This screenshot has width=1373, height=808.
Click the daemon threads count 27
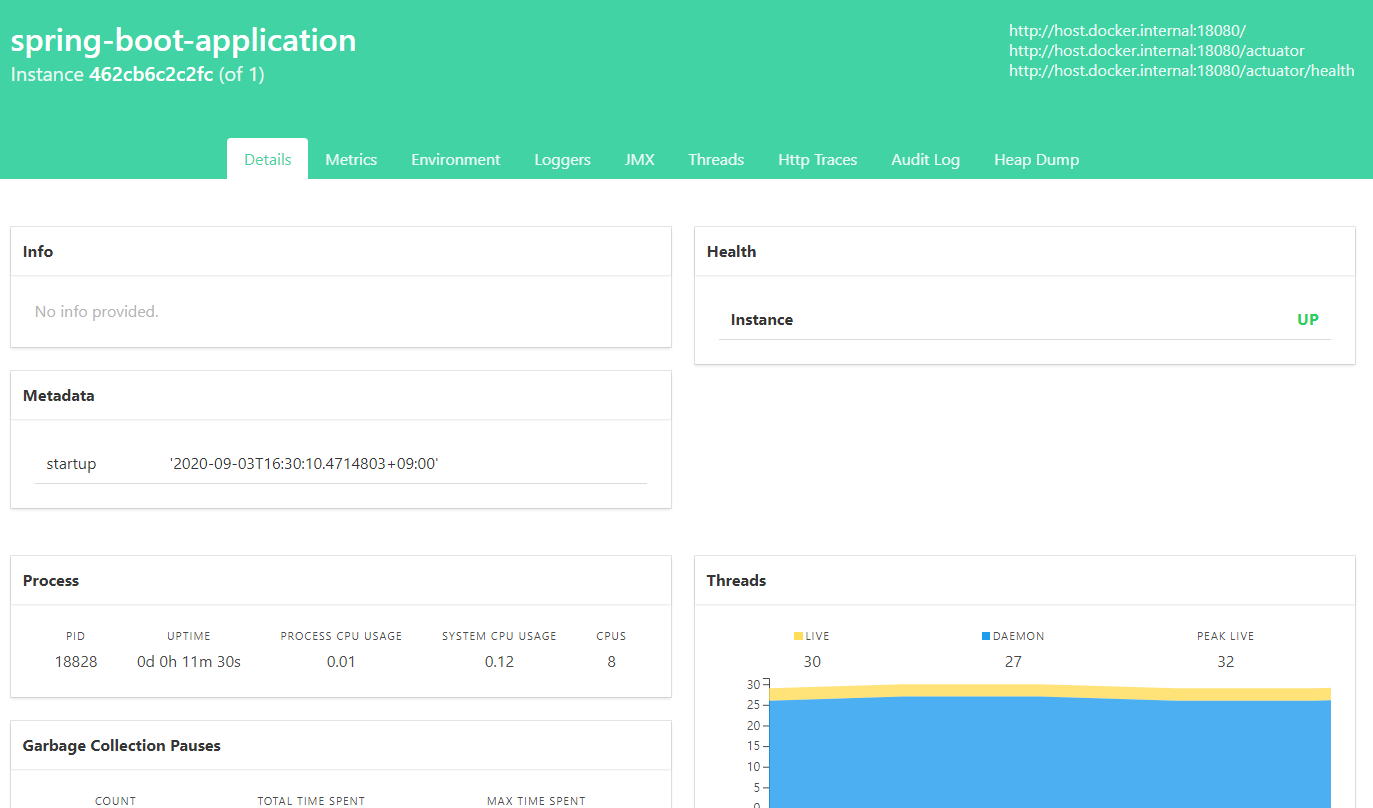point(1013,662)
